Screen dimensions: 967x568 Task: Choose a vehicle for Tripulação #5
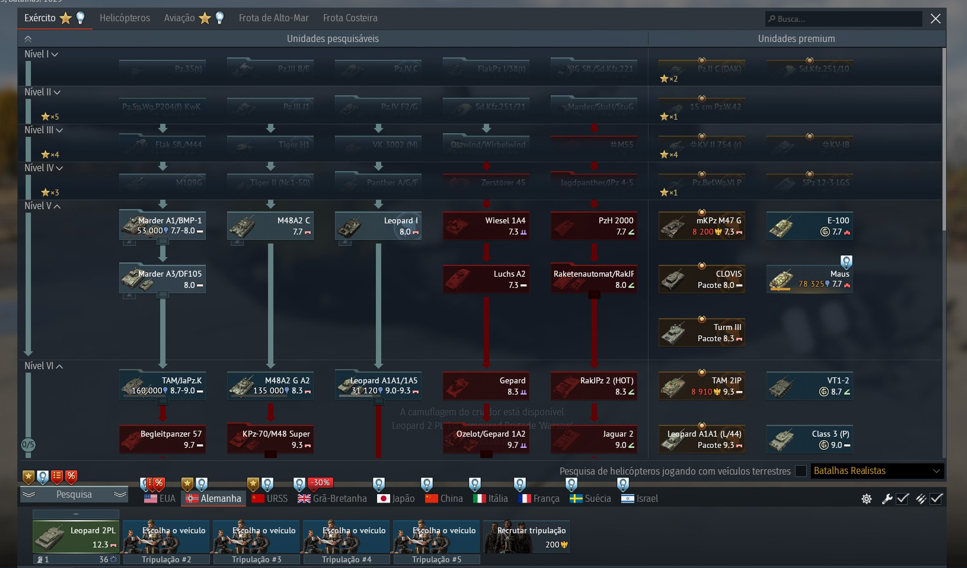tap(436, 537)
